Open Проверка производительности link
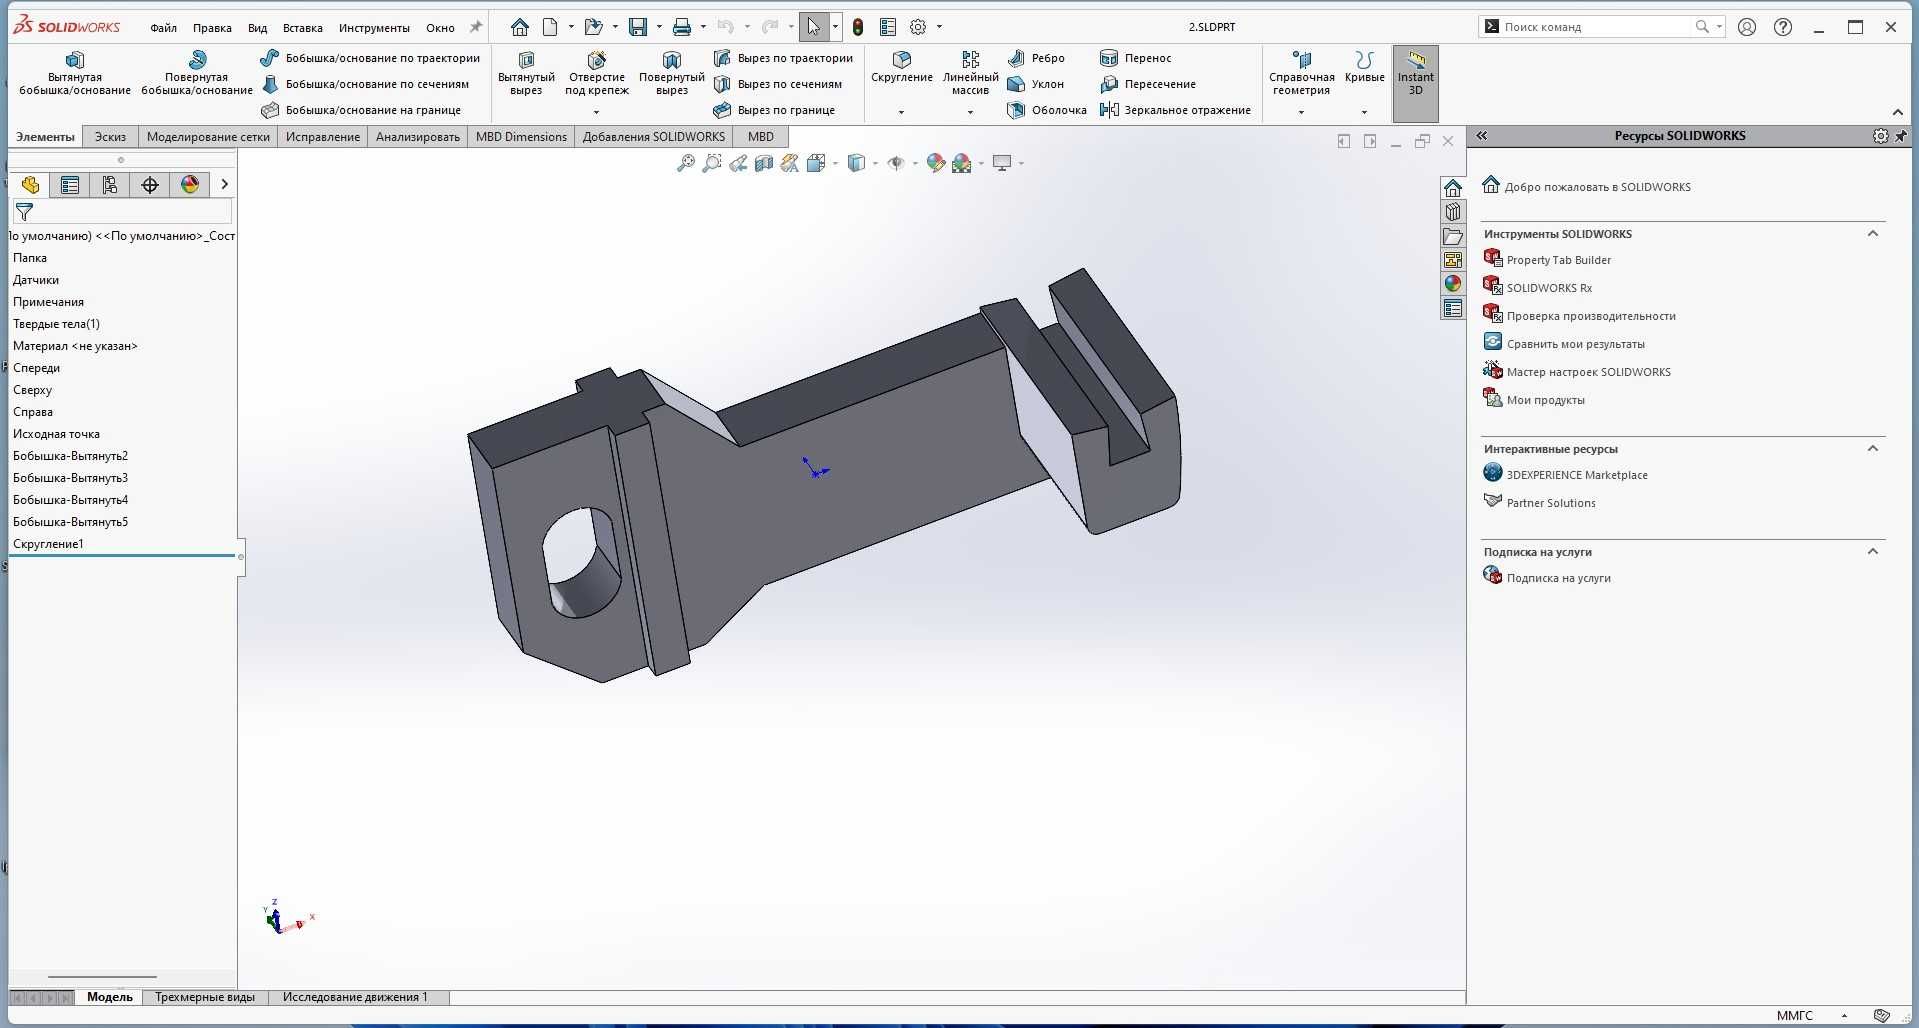The height and width of the screenshot is (1028, 1919). 1591,316
